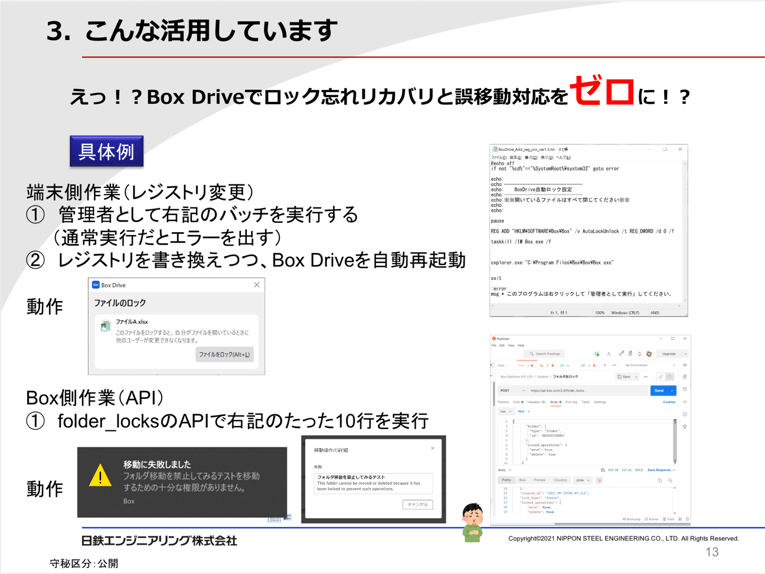Switch to Pre-req tab in Postman
765x574 pixels.
click(x=571, y=402)
